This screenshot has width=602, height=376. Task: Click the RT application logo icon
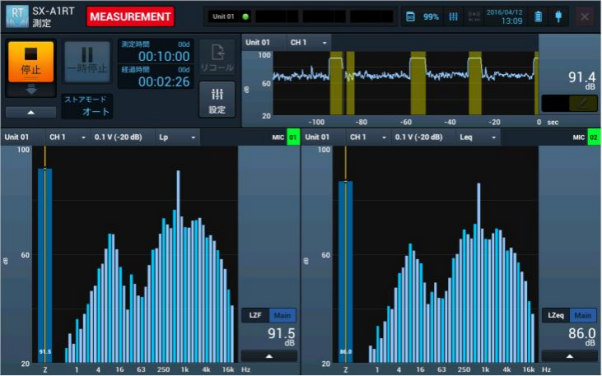(x=17, y=16)
